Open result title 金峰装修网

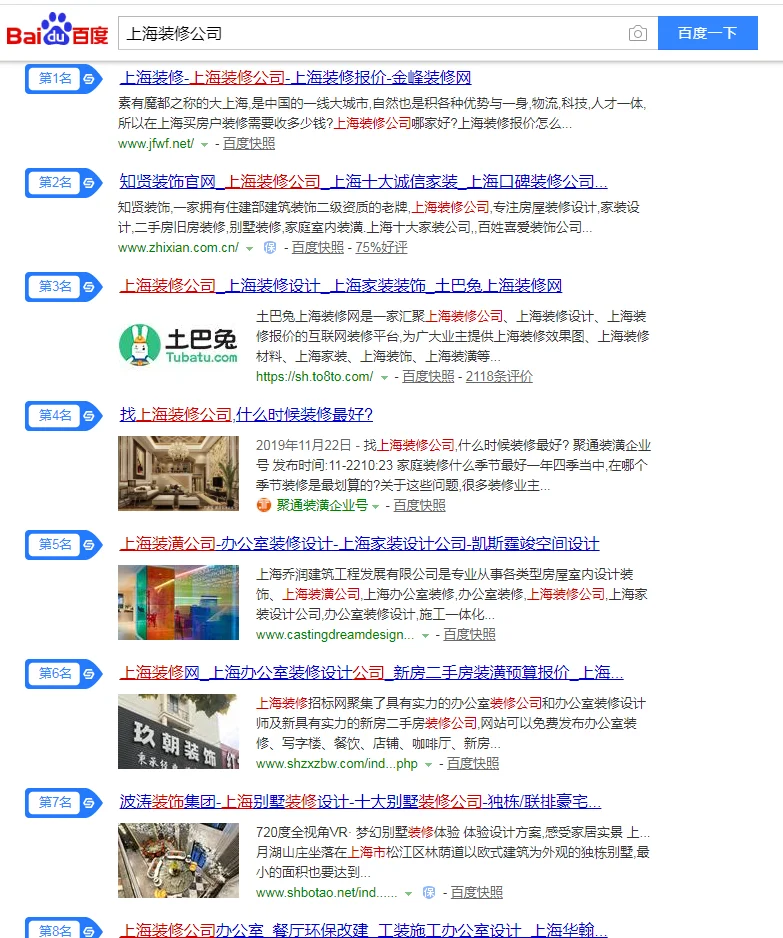295,77
